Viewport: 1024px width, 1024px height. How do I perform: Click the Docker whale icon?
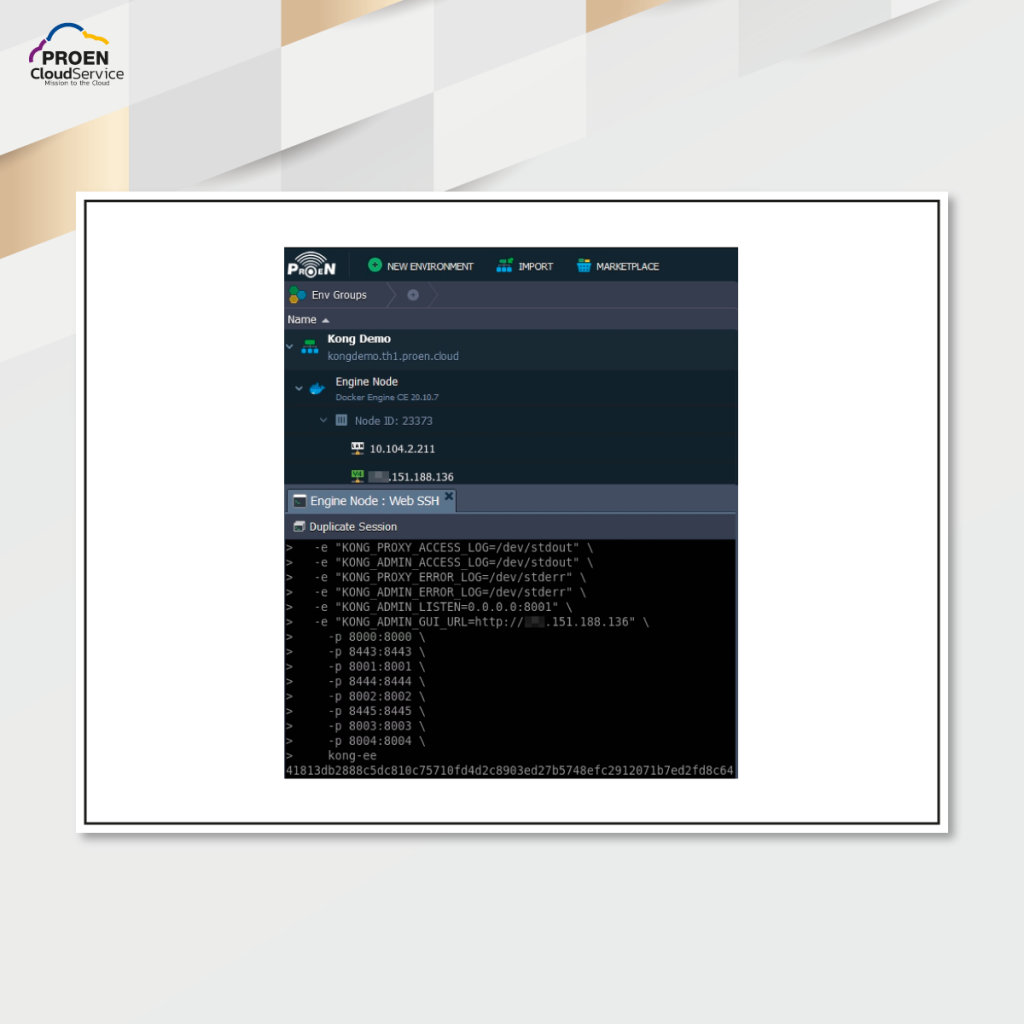pos(317,389)
